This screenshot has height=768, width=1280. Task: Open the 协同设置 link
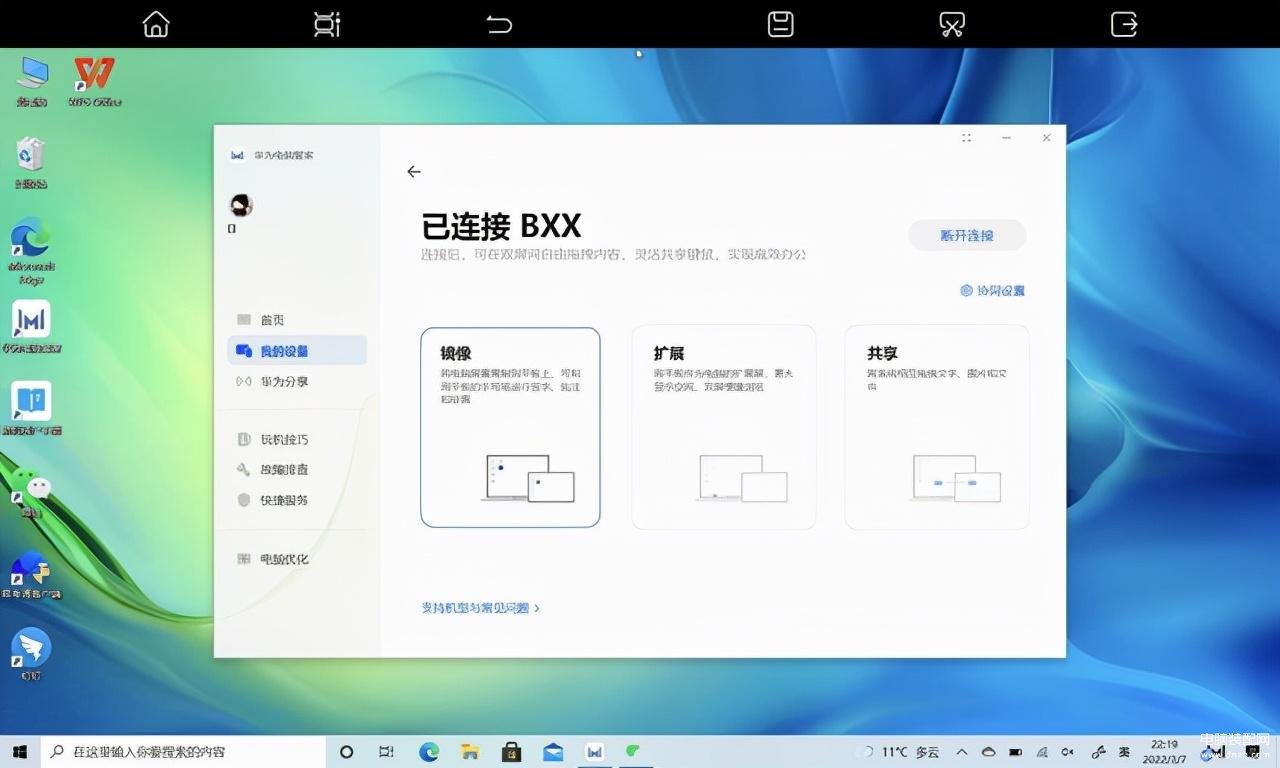pos(993,291)
